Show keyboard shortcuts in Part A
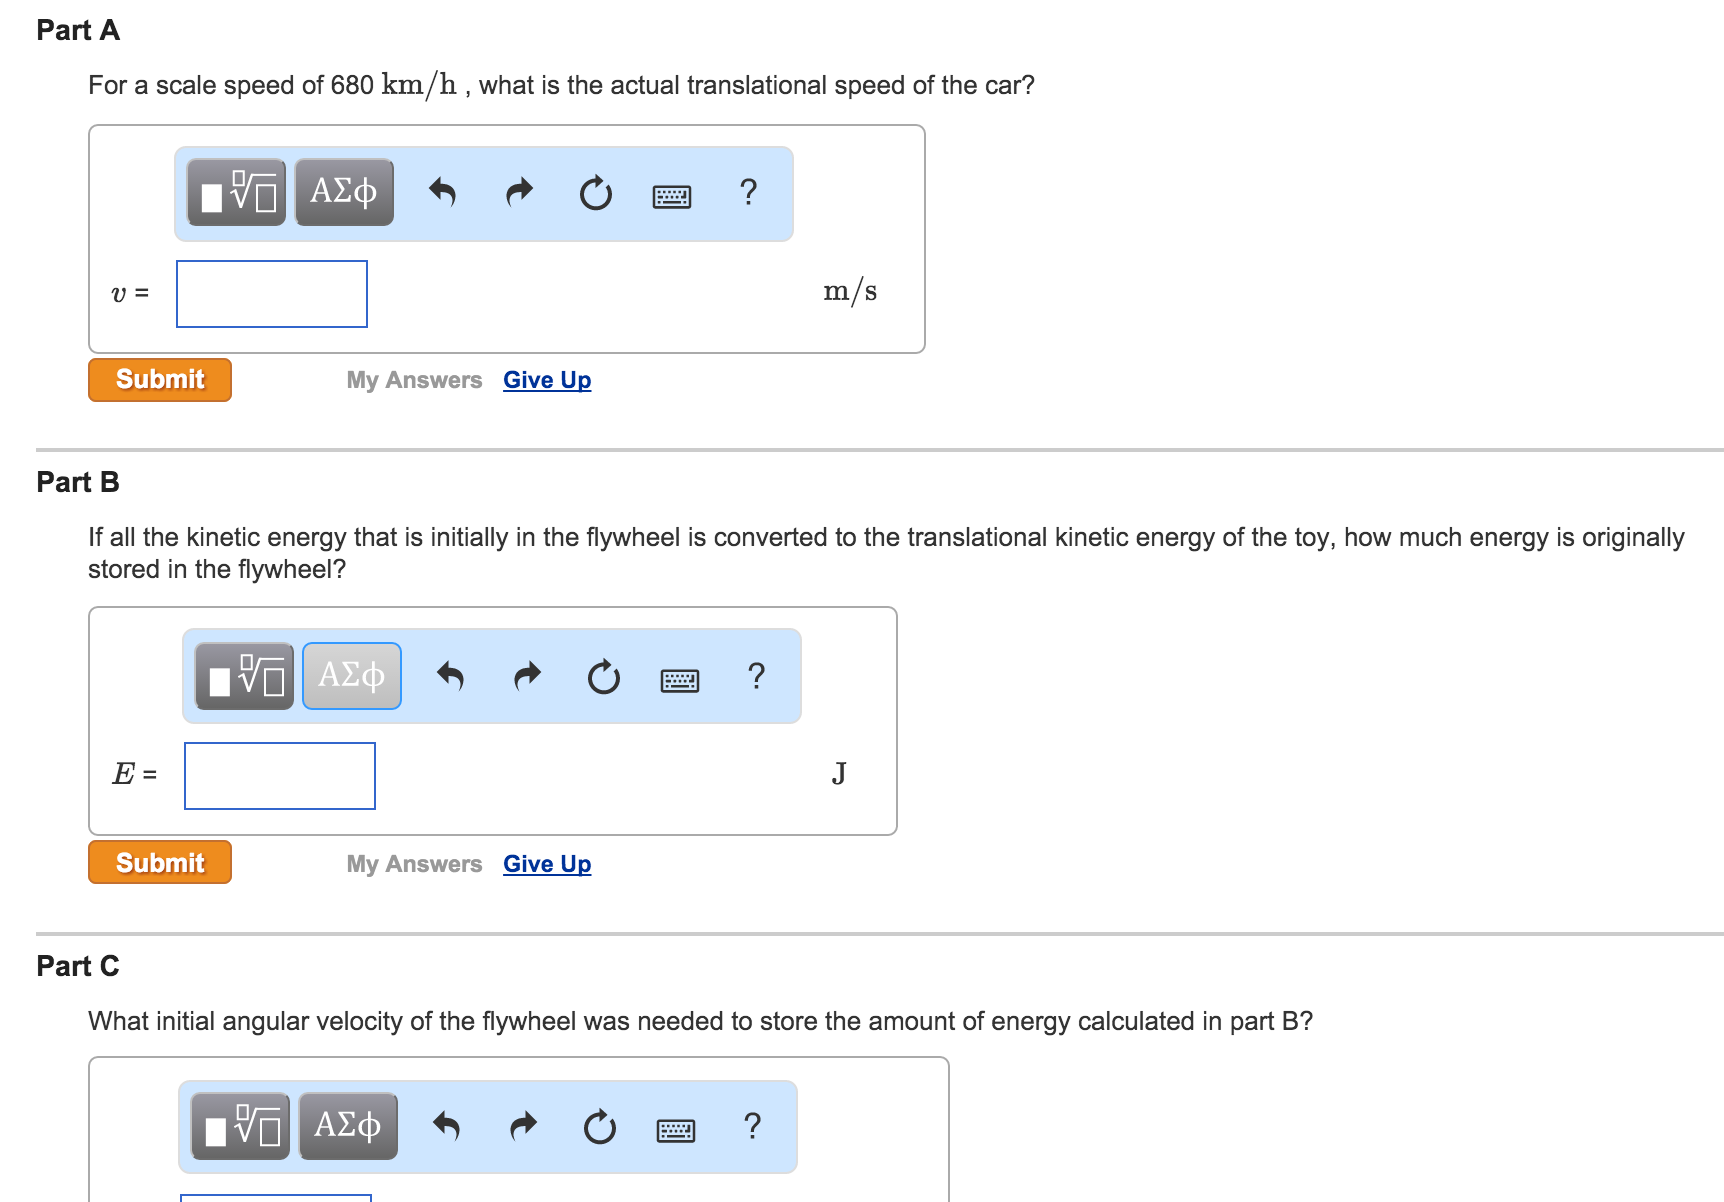 [671, 196]
